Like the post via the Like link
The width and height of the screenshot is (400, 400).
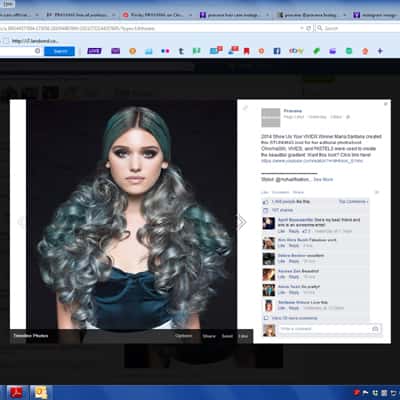(265, 192)
